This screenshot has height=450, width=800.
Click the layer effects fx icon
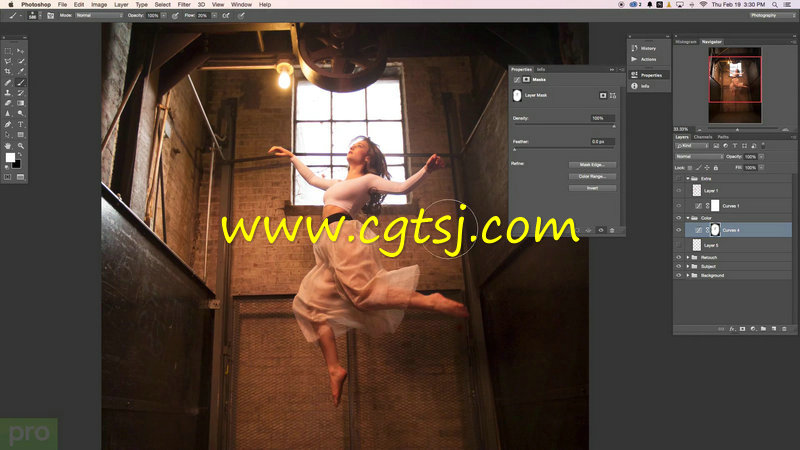coord(732,328)
